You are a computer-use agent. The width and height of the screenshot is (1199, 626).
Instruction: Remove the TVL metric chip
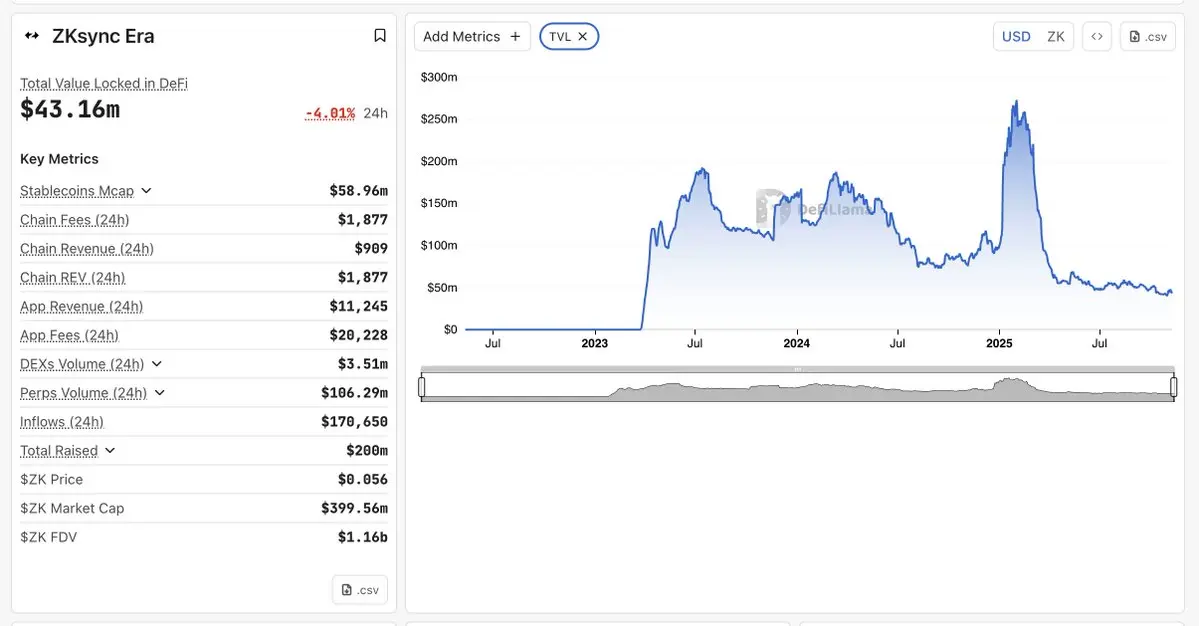click(583, 36)
